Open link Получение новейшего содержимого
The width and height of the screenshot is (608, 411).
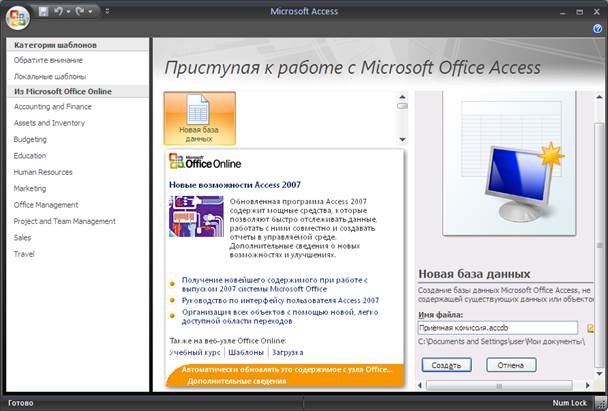(x=275, y=284)
